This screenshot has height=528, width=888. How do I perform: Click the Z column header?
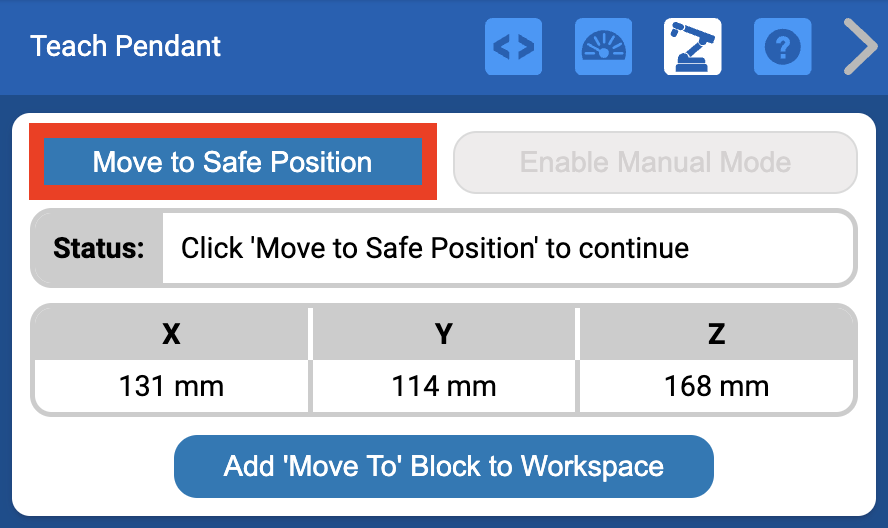point(716,334)
